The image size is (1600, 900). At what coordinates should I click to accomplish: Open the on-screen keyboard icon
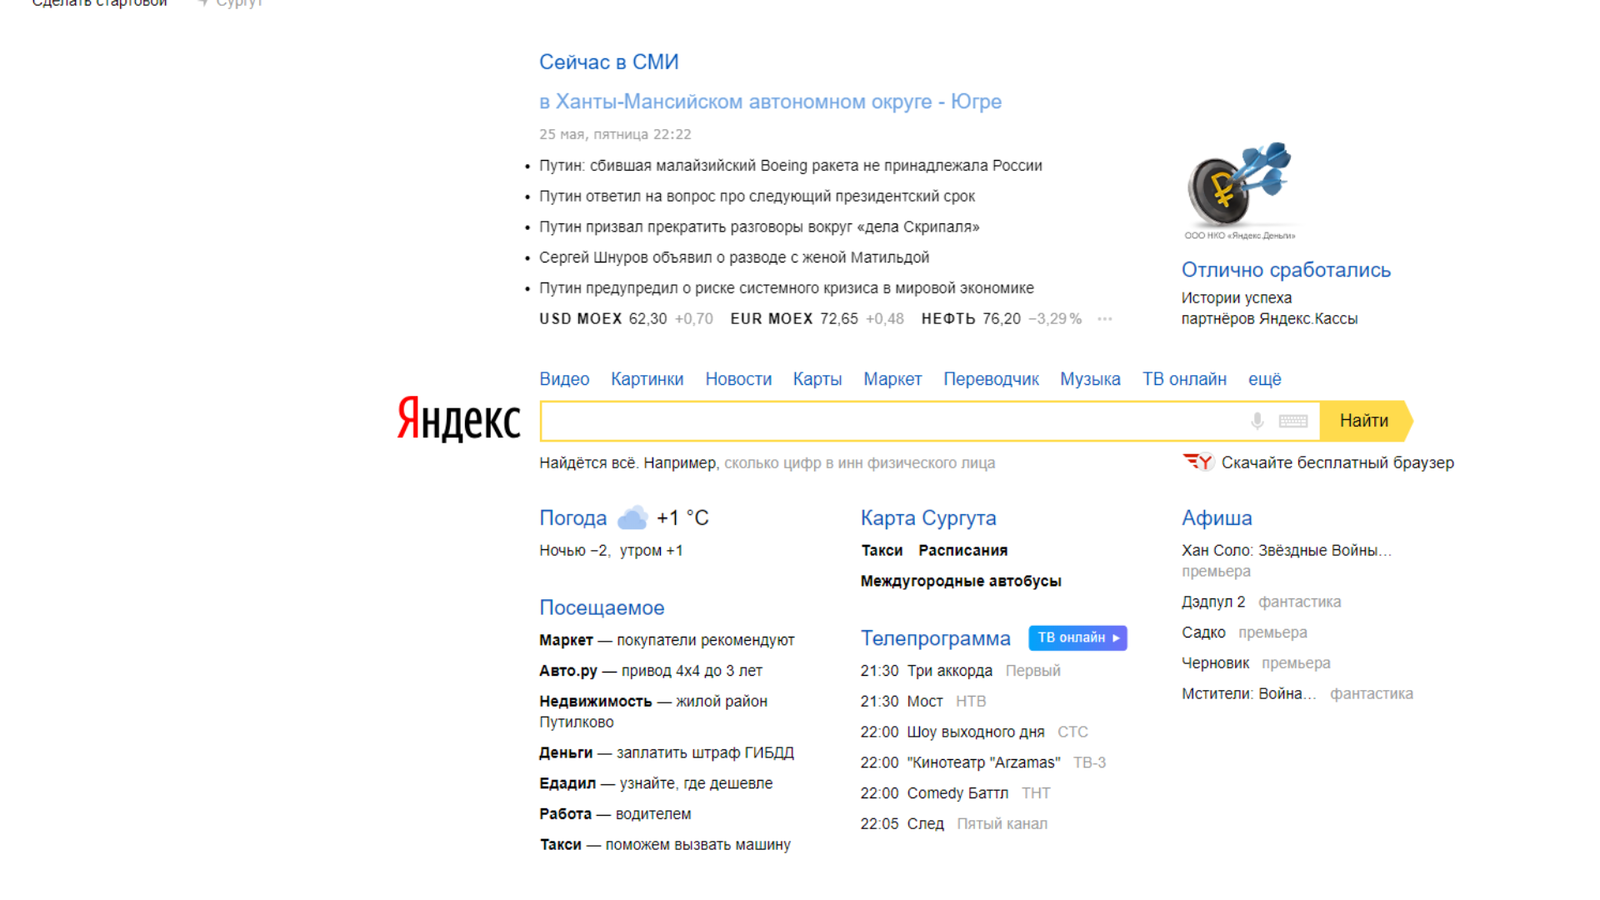(1293, 421)
